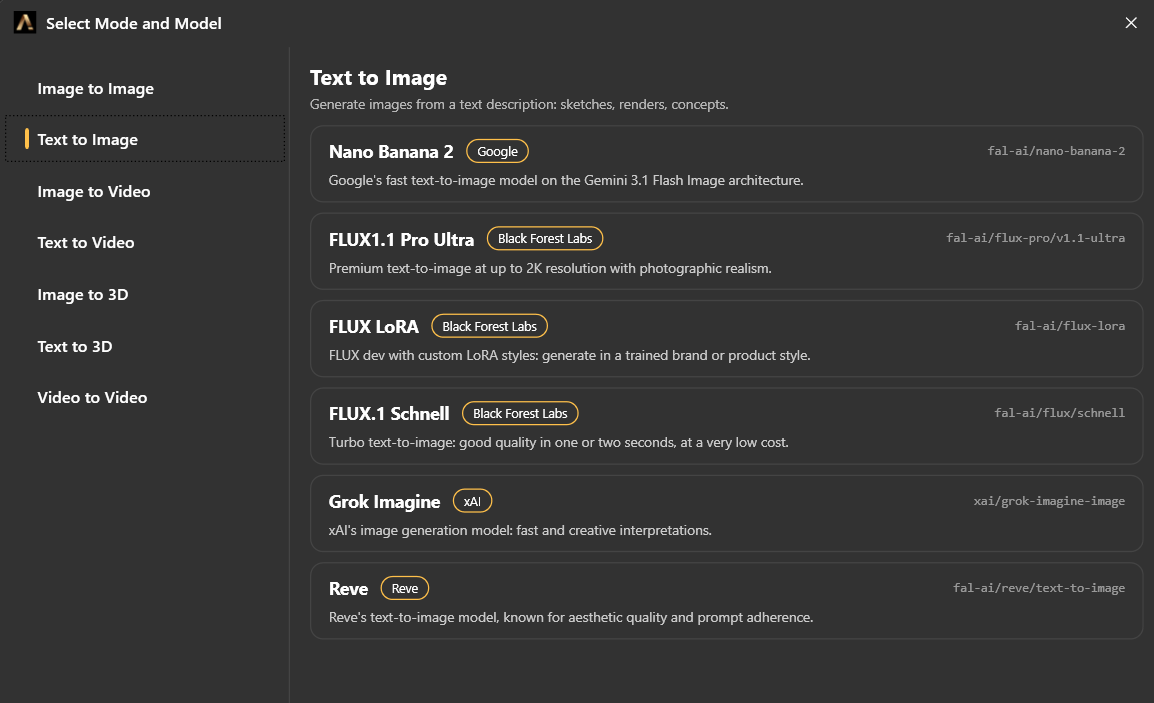Click 'FLUX dev with custom LoRA styles' description
This screenshot has height=703, width=1154.
(x=570, y=356)
